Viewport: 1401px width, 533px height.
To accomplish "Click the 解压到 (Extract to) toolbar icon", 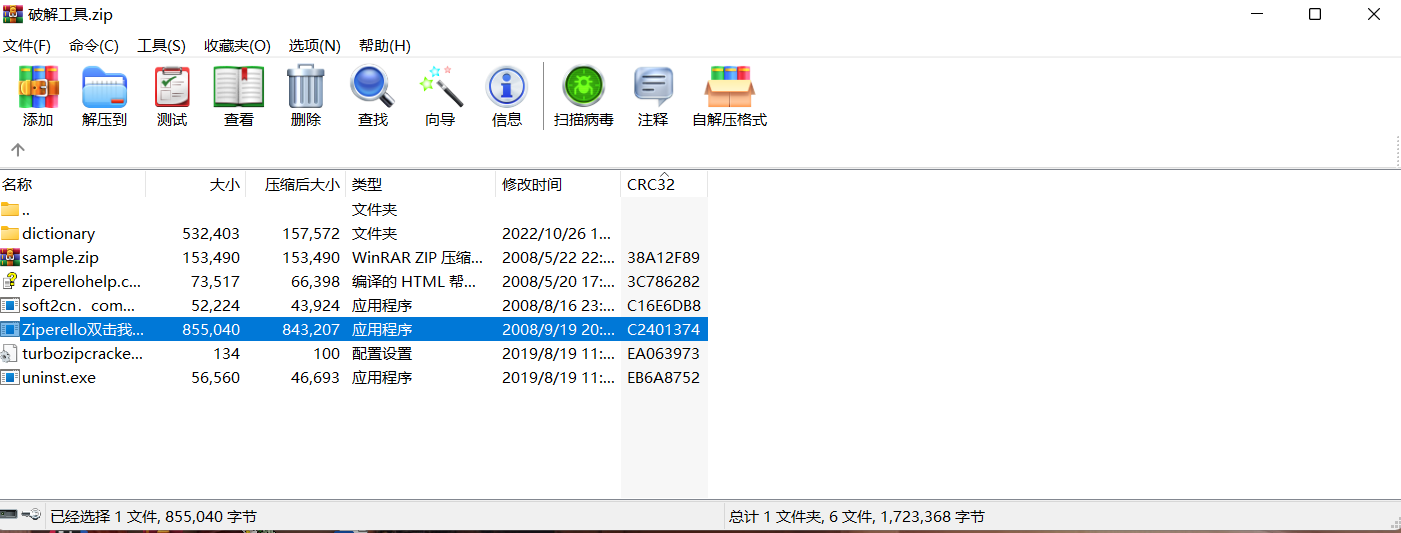I will click(104, 88).
